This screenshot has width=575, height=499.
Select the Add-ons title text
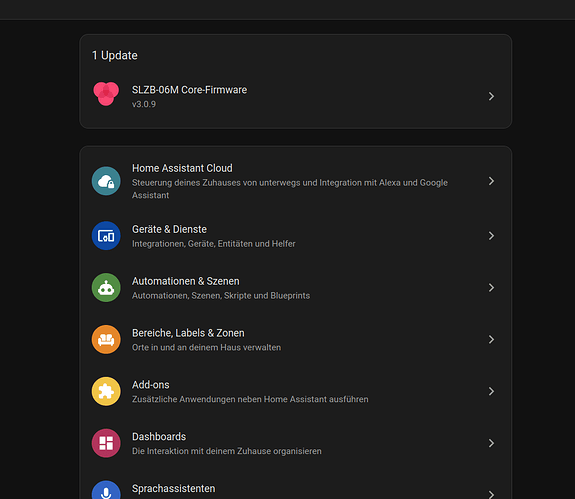(151, 385)
